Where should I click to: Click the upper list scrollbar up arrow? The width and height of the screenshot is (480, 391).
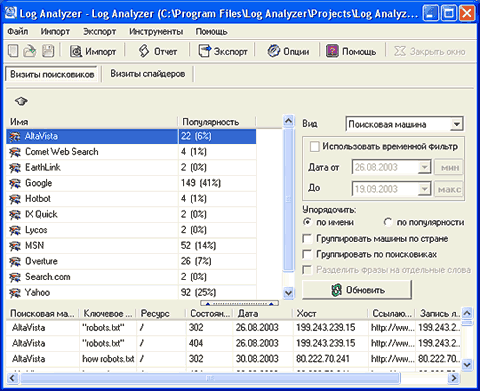[289, 121]
